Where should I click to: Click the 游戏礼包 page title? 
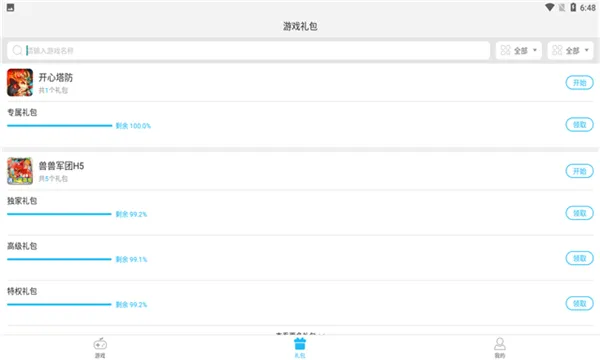[300, 26]
